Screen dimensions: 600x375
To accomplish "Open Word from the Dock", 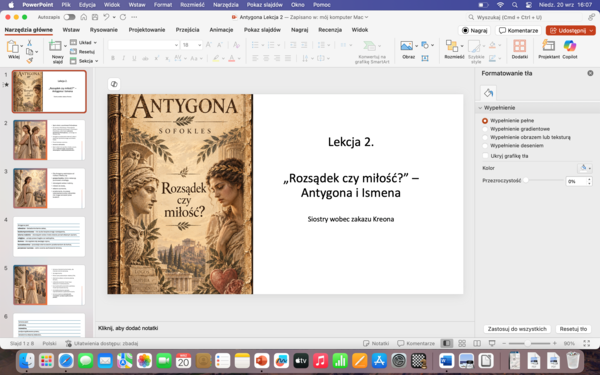I will 446,361.
